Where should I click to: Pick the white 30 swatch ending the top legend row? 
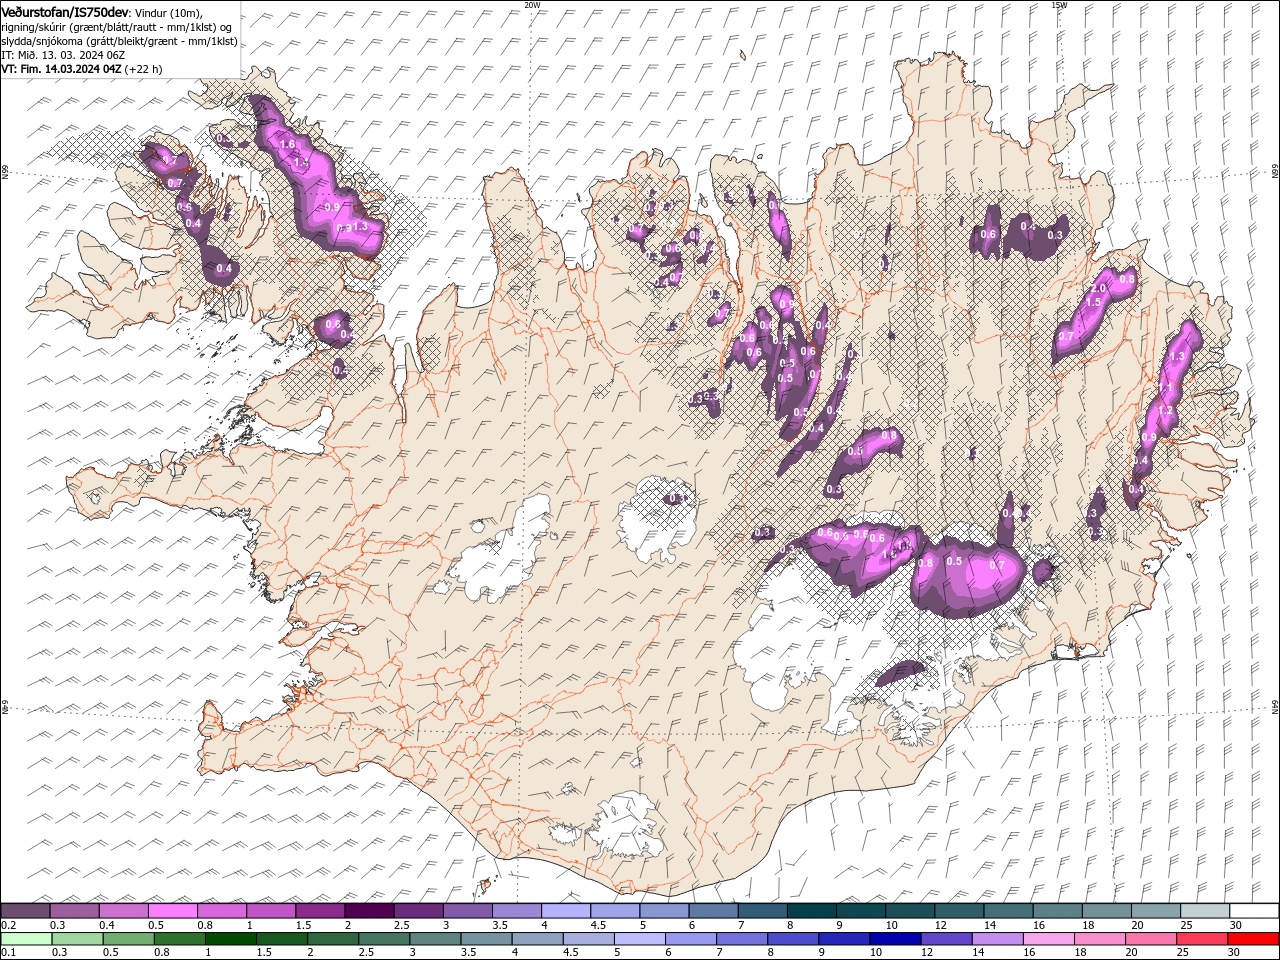click(x=1254, y=910)
